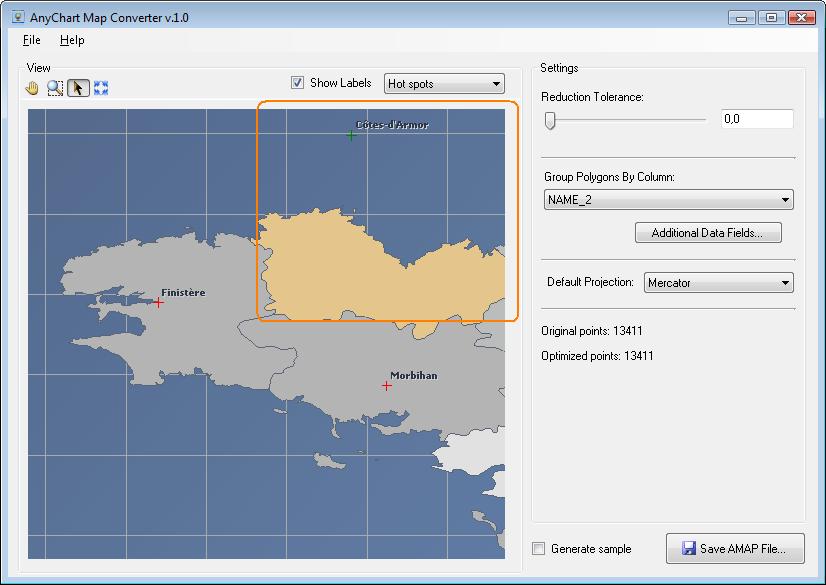
Task: Uncheck the Show Labels checkbox
Action: coord(297,83)
